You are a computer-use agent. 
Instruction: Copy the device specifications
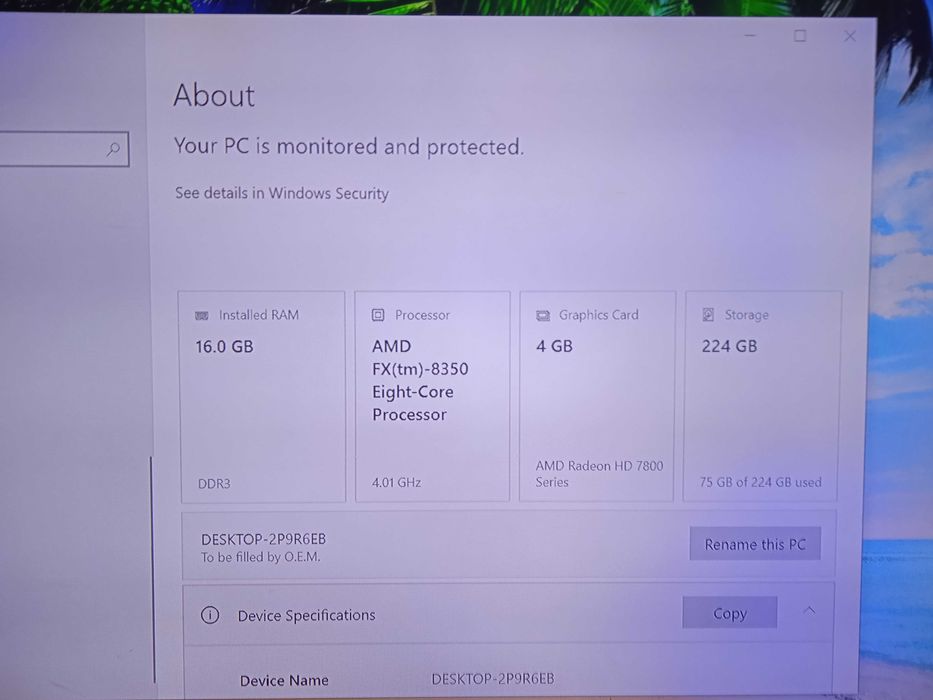[729, 614]
